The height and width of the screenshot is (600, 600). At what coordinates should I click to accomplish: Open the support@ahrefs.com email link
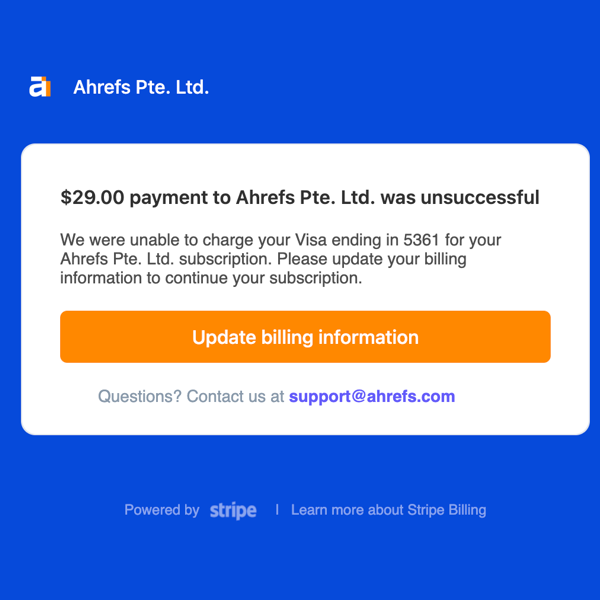click(372, 396)
